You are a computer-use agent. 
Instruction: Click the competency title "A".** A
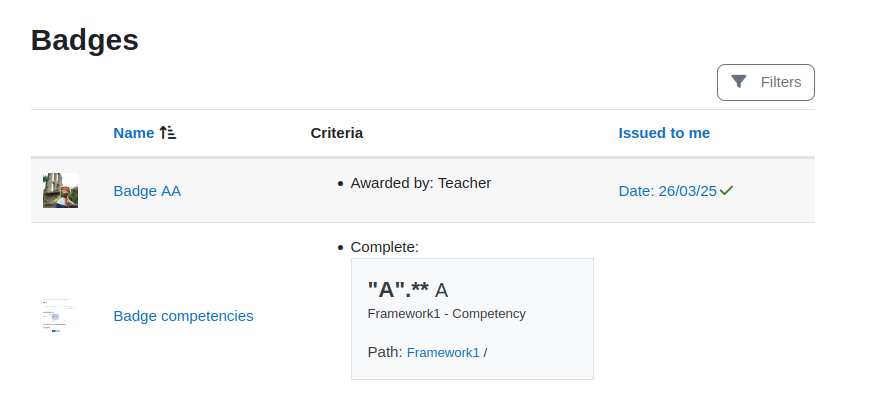[408, 290]
